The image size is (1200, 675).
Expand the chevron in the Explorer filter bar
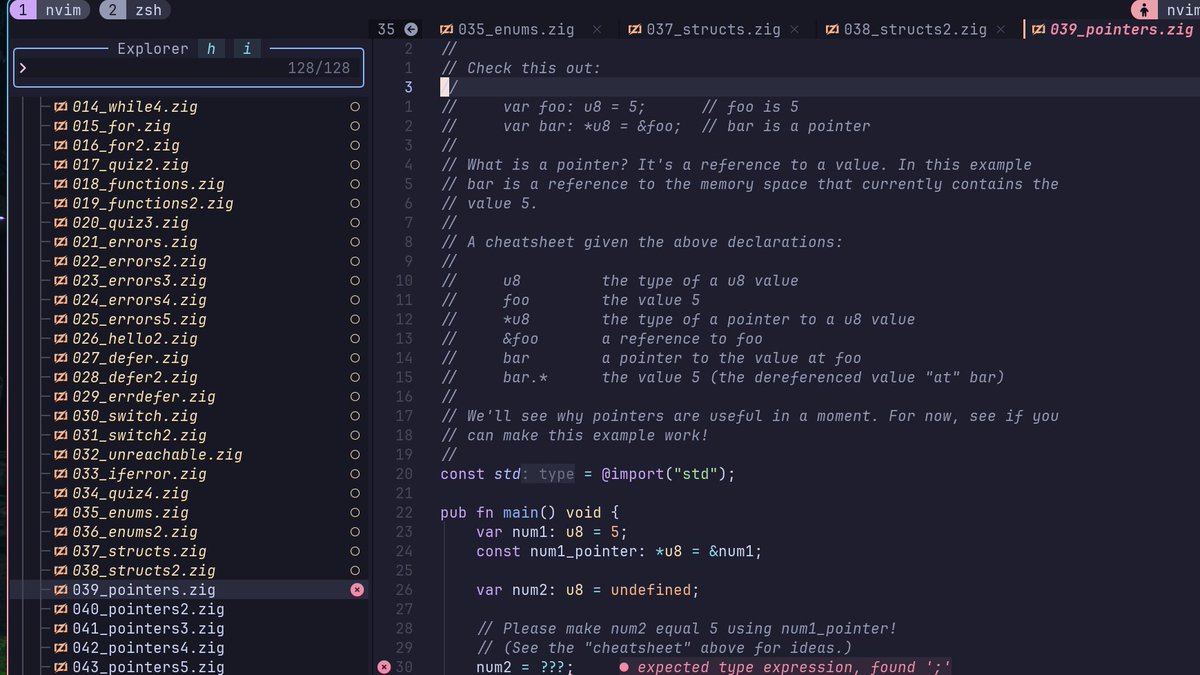pyautogui.click(x=20, y=69)
